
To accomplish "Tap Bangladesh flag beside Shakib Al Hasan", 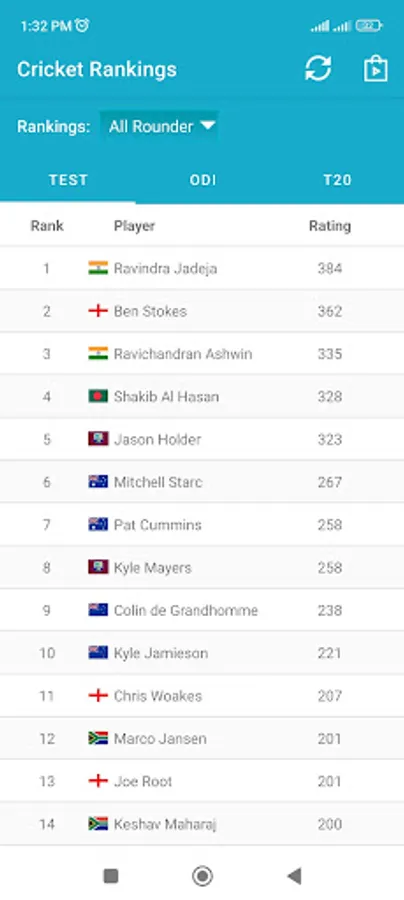I will pos(98,396).
